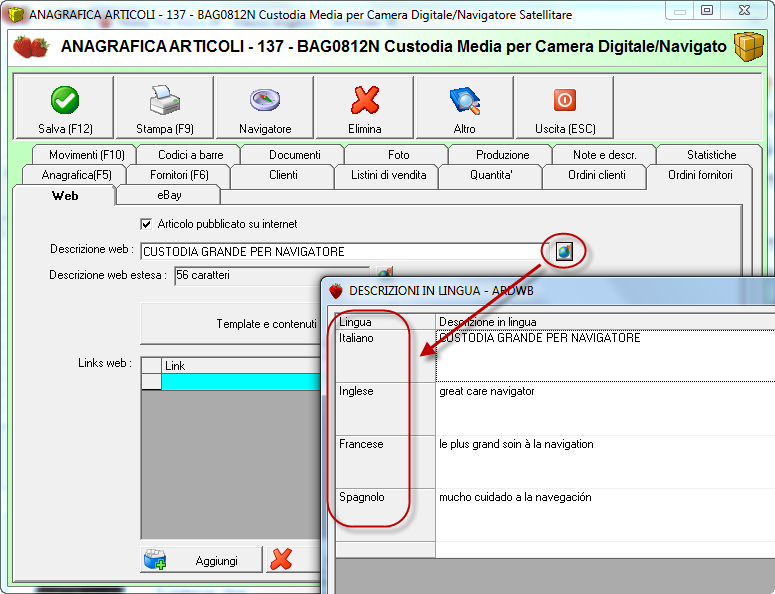Switch to the Produzione tab
Viewport: 775px width, 594px height.
tap(503, 155)
